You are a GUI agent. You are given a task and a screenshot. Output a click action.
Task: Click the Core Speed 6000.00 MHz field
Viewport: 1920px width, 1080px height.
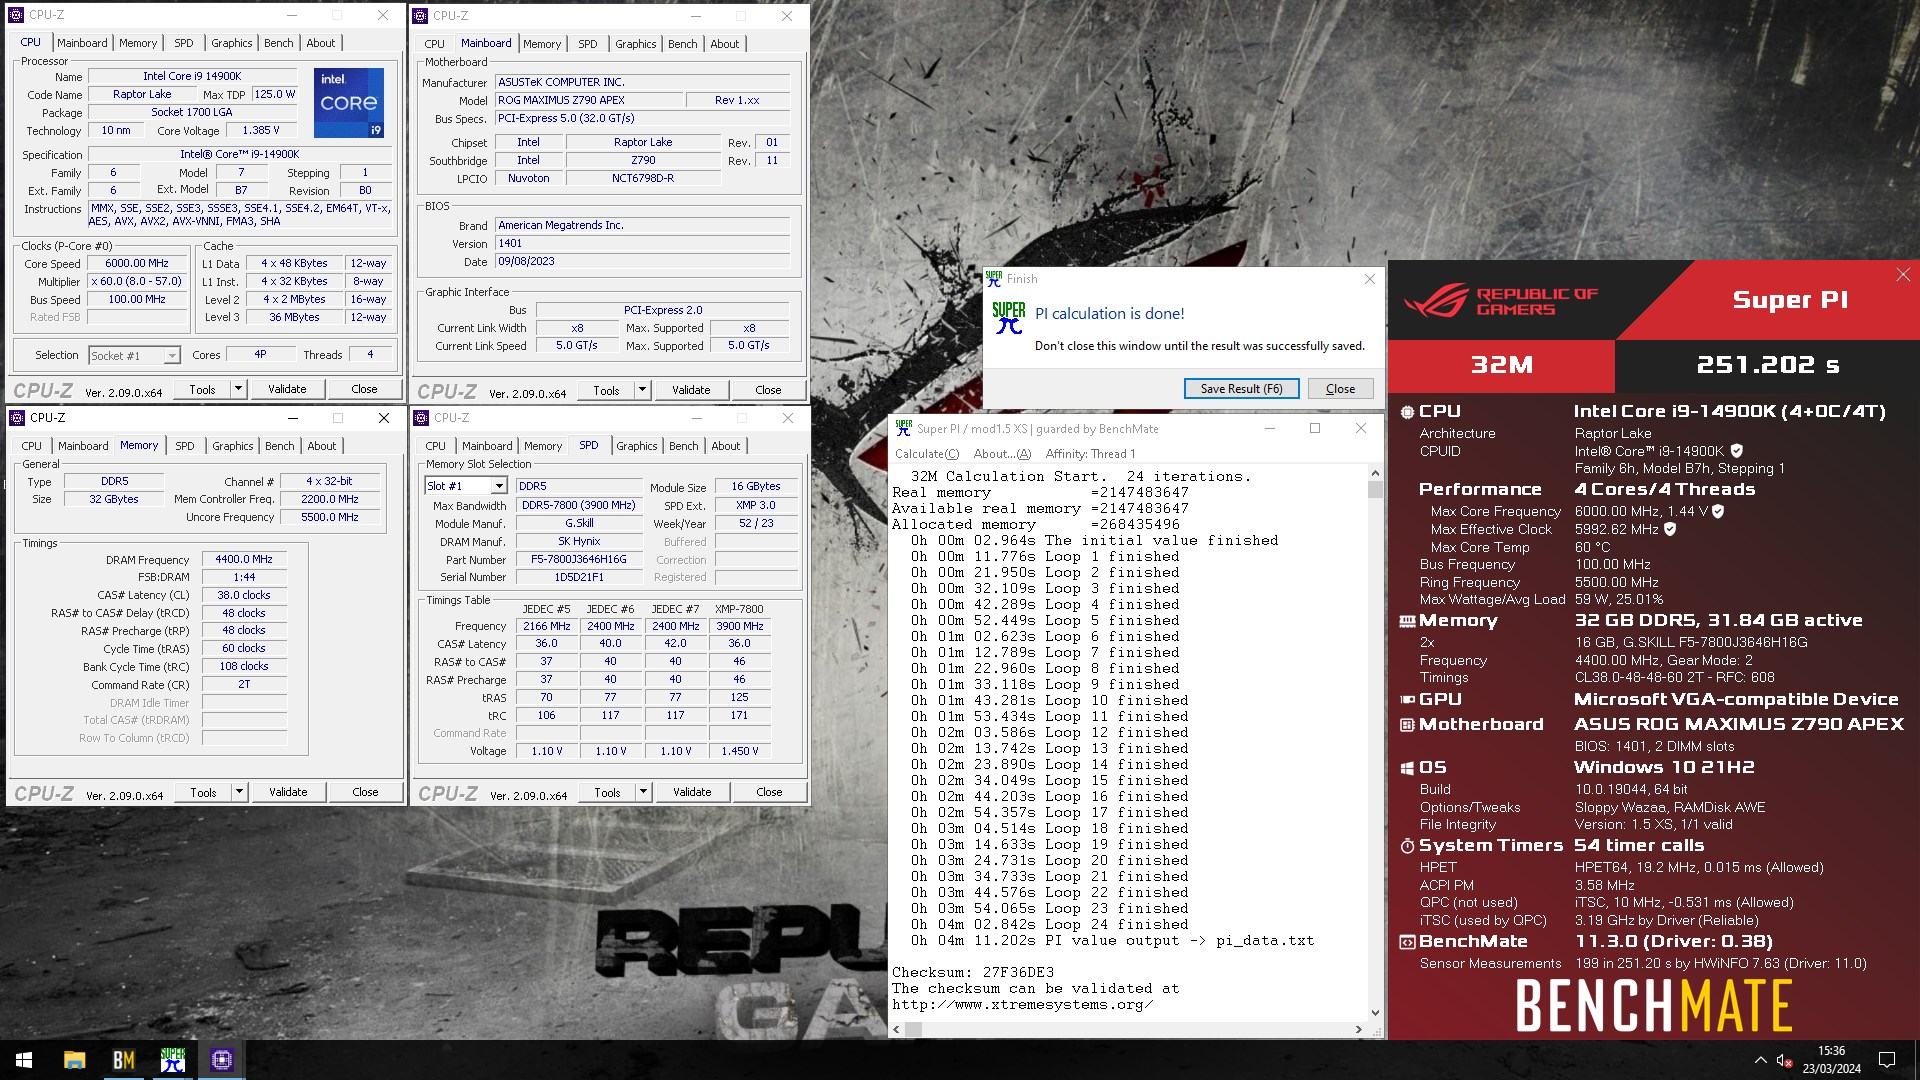click(x=137, y=264)
